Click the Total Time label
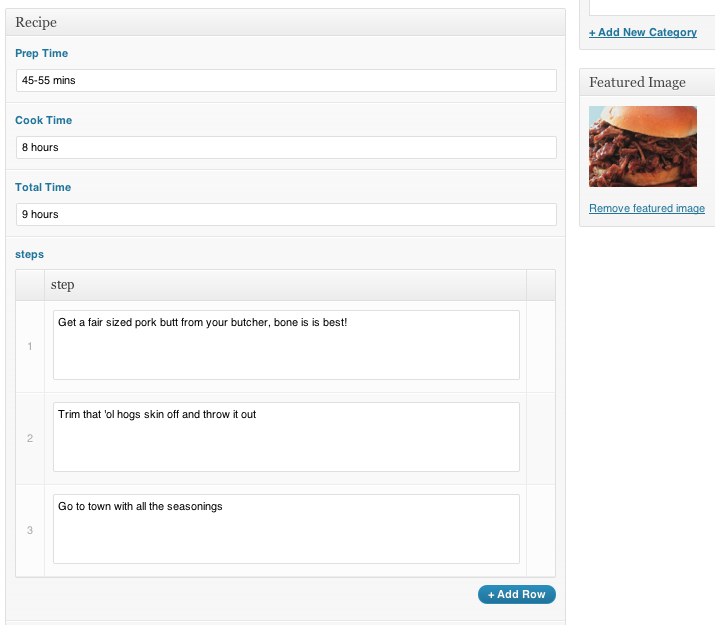The width and height of the screenshot is (715, 625). [x=43, y=187]
